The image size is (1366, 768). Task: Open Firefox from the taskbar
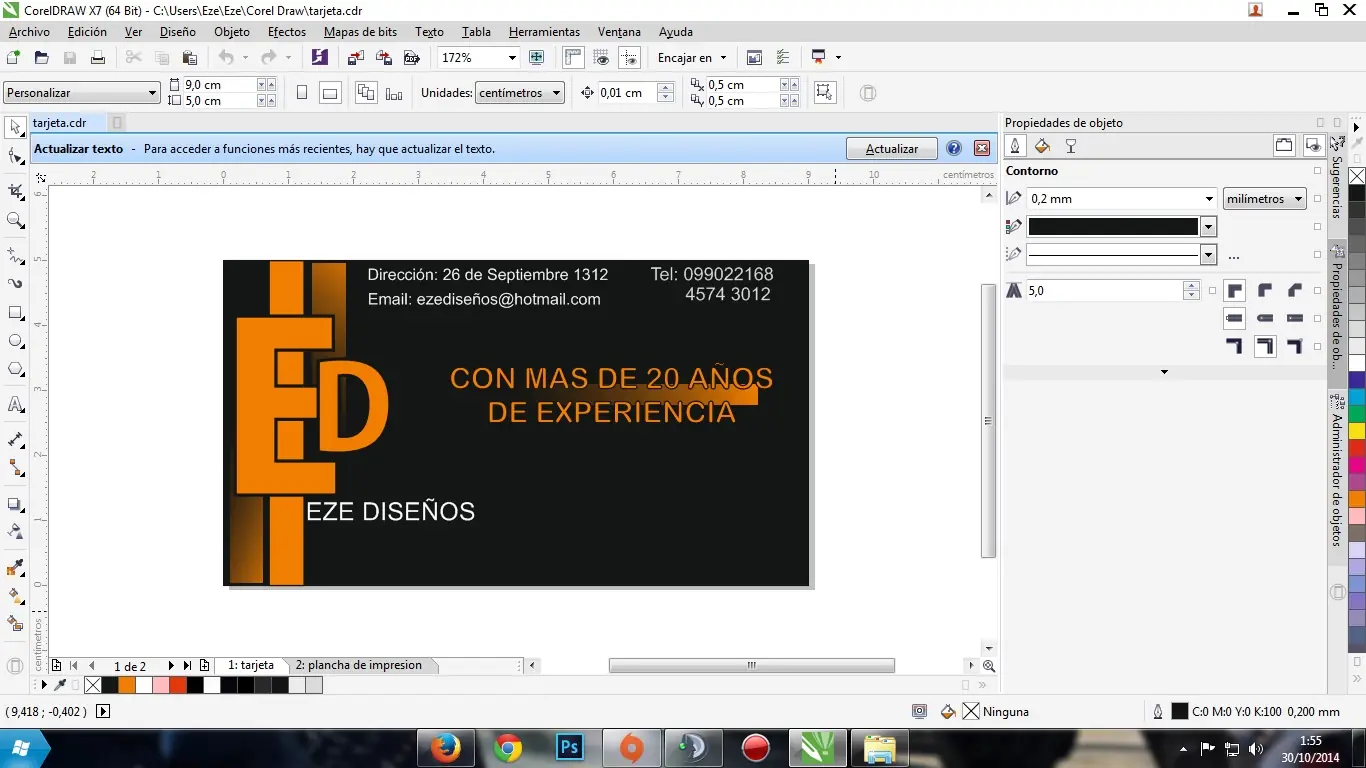(x=445, y=747)
